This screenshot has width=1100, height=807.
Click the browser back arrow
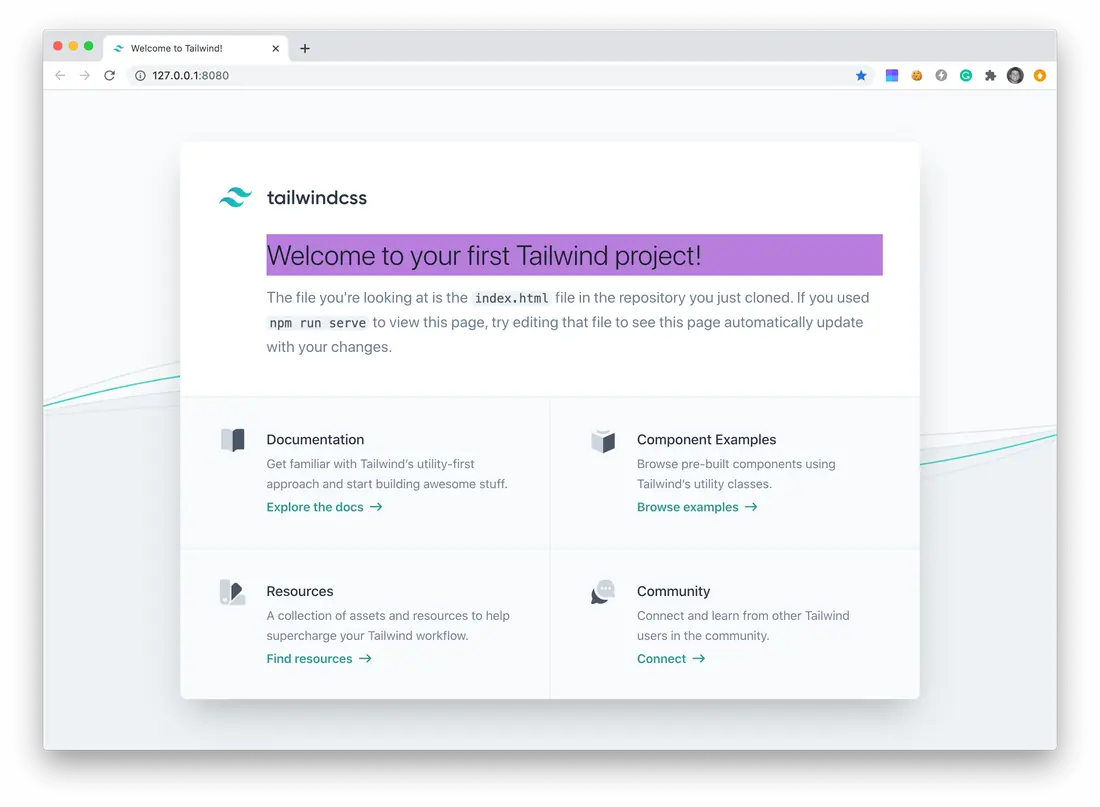60,76
